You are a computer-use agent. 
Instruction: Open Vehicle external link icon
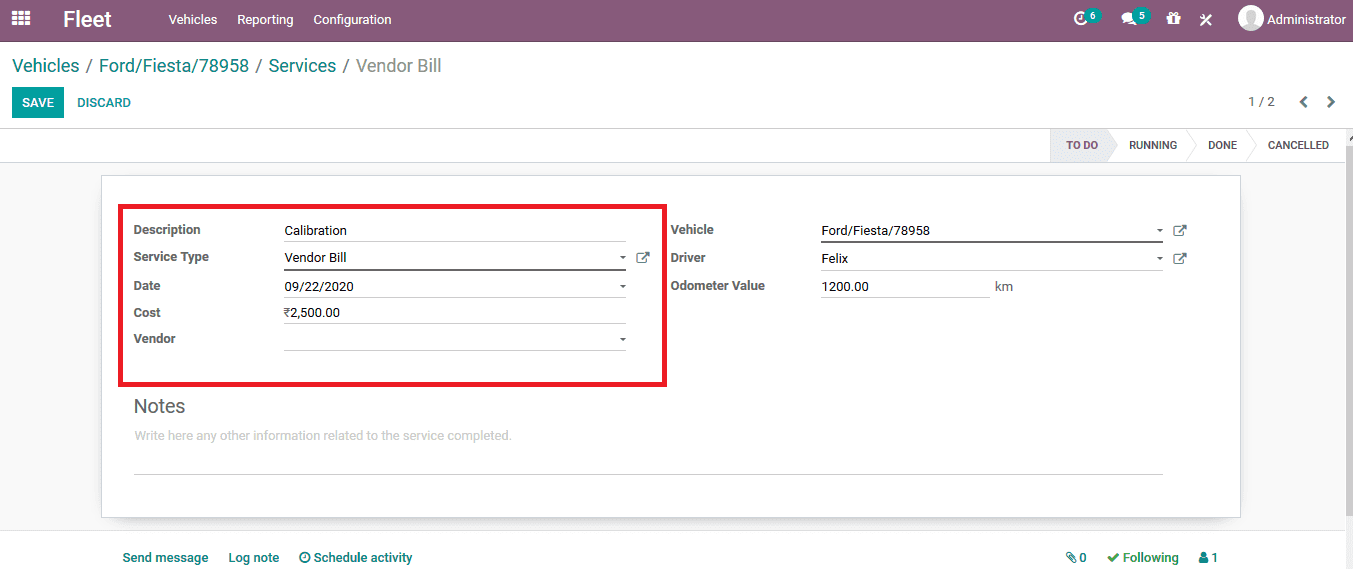1180,231
